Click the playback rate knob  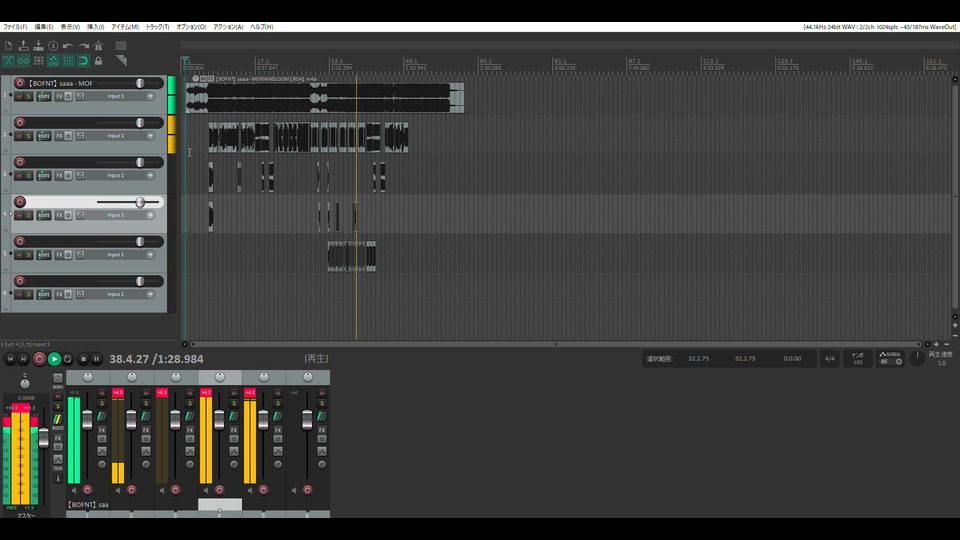pos(917,358)
